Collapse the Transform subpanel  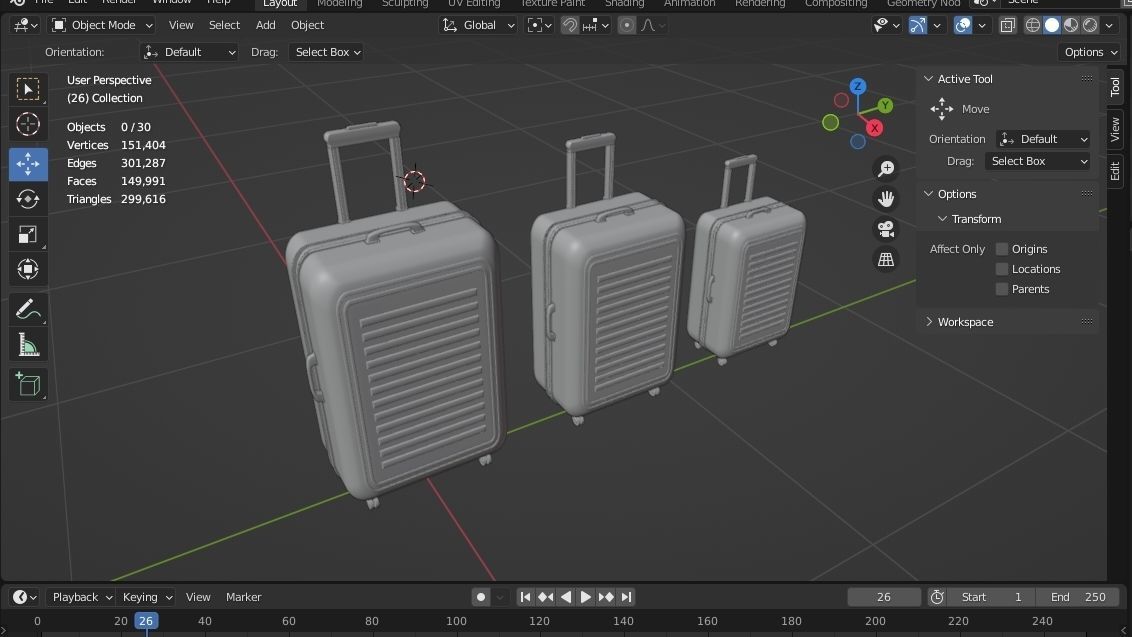pos(943,219)
